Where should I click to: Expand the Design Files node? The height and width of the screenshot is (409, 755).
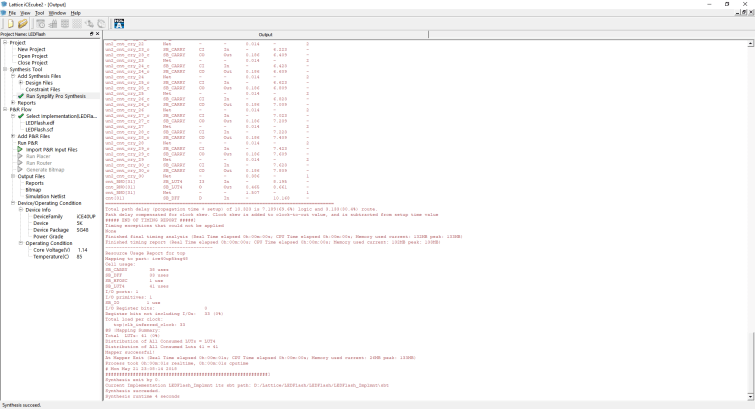(x=20, y=83)
